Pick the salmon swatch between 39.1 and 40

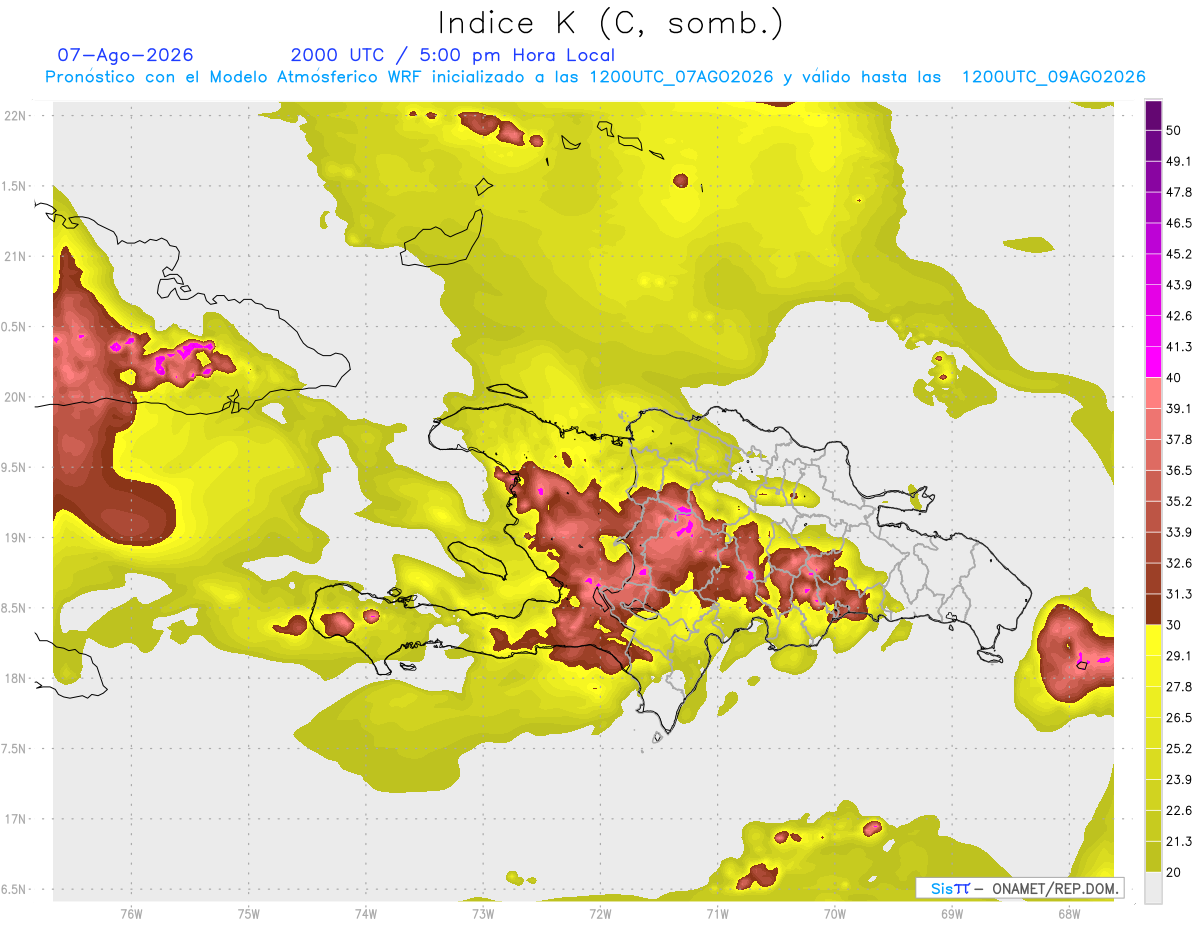coord(1153,394)
